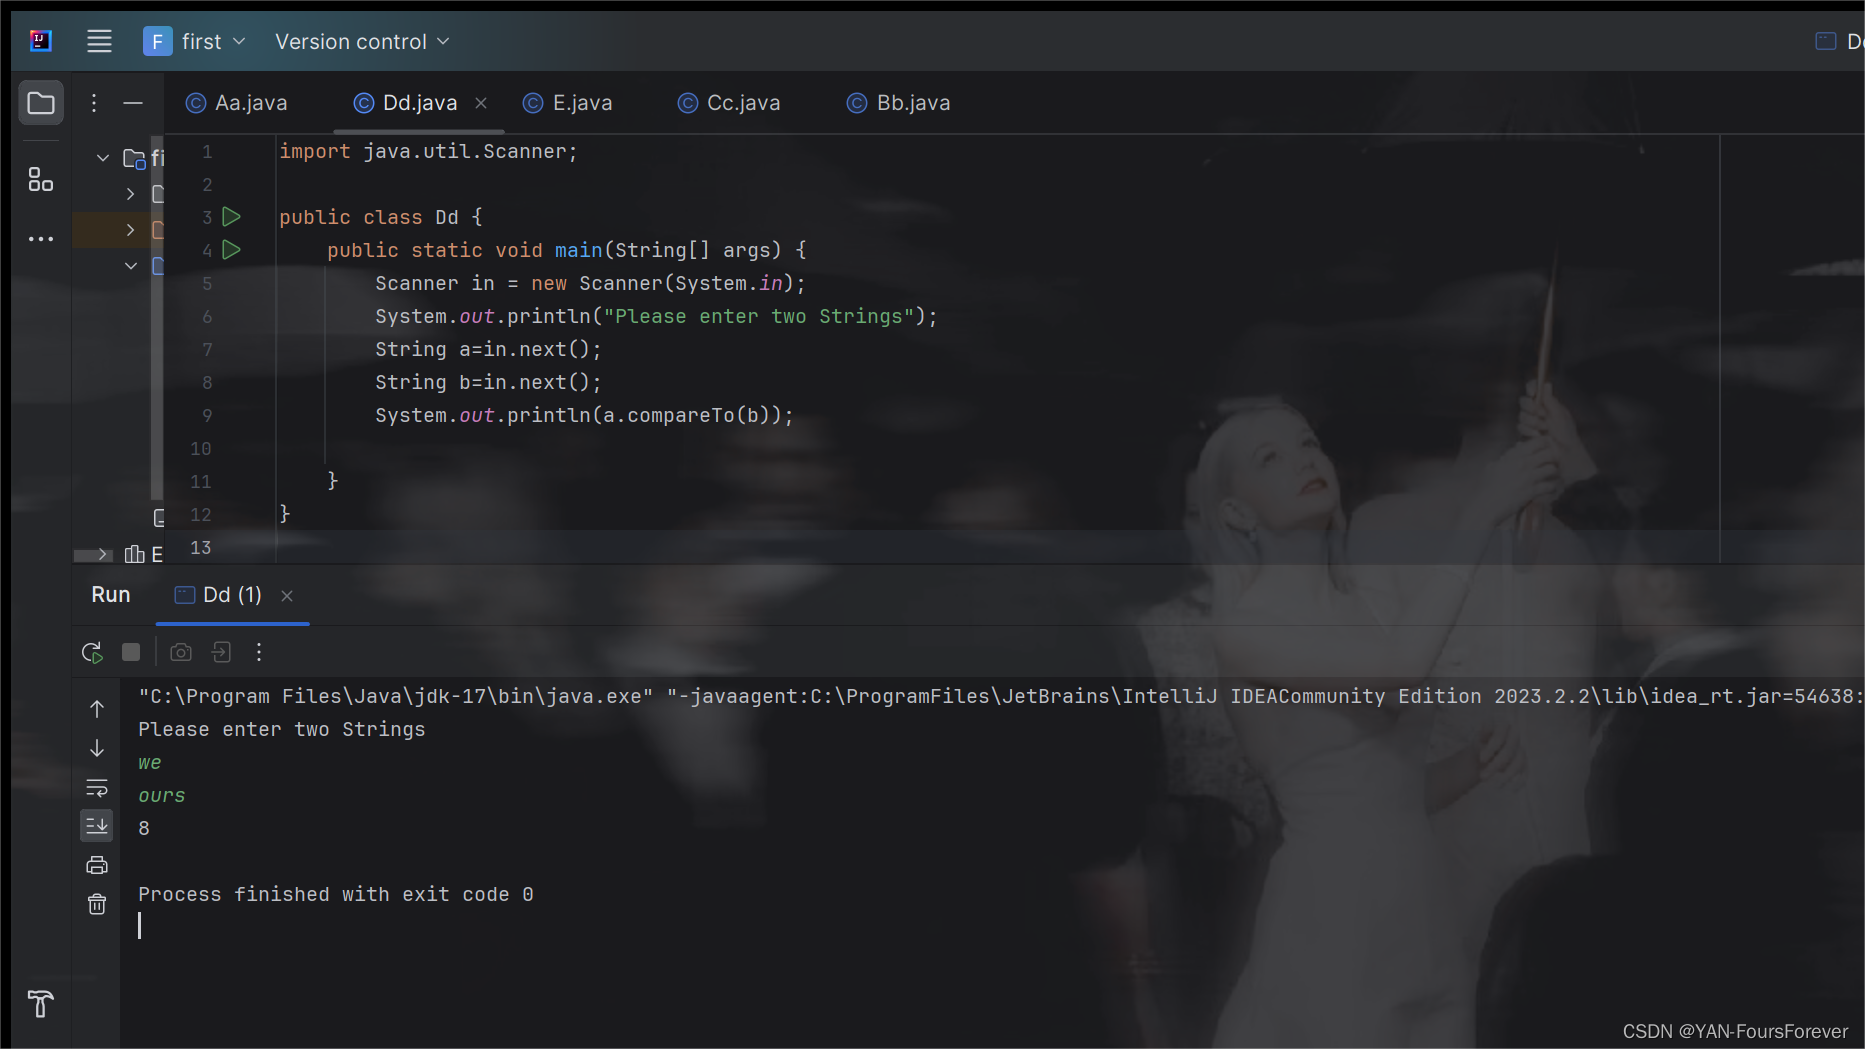Toggle the More Tool Windows panel

click(41, 239)
